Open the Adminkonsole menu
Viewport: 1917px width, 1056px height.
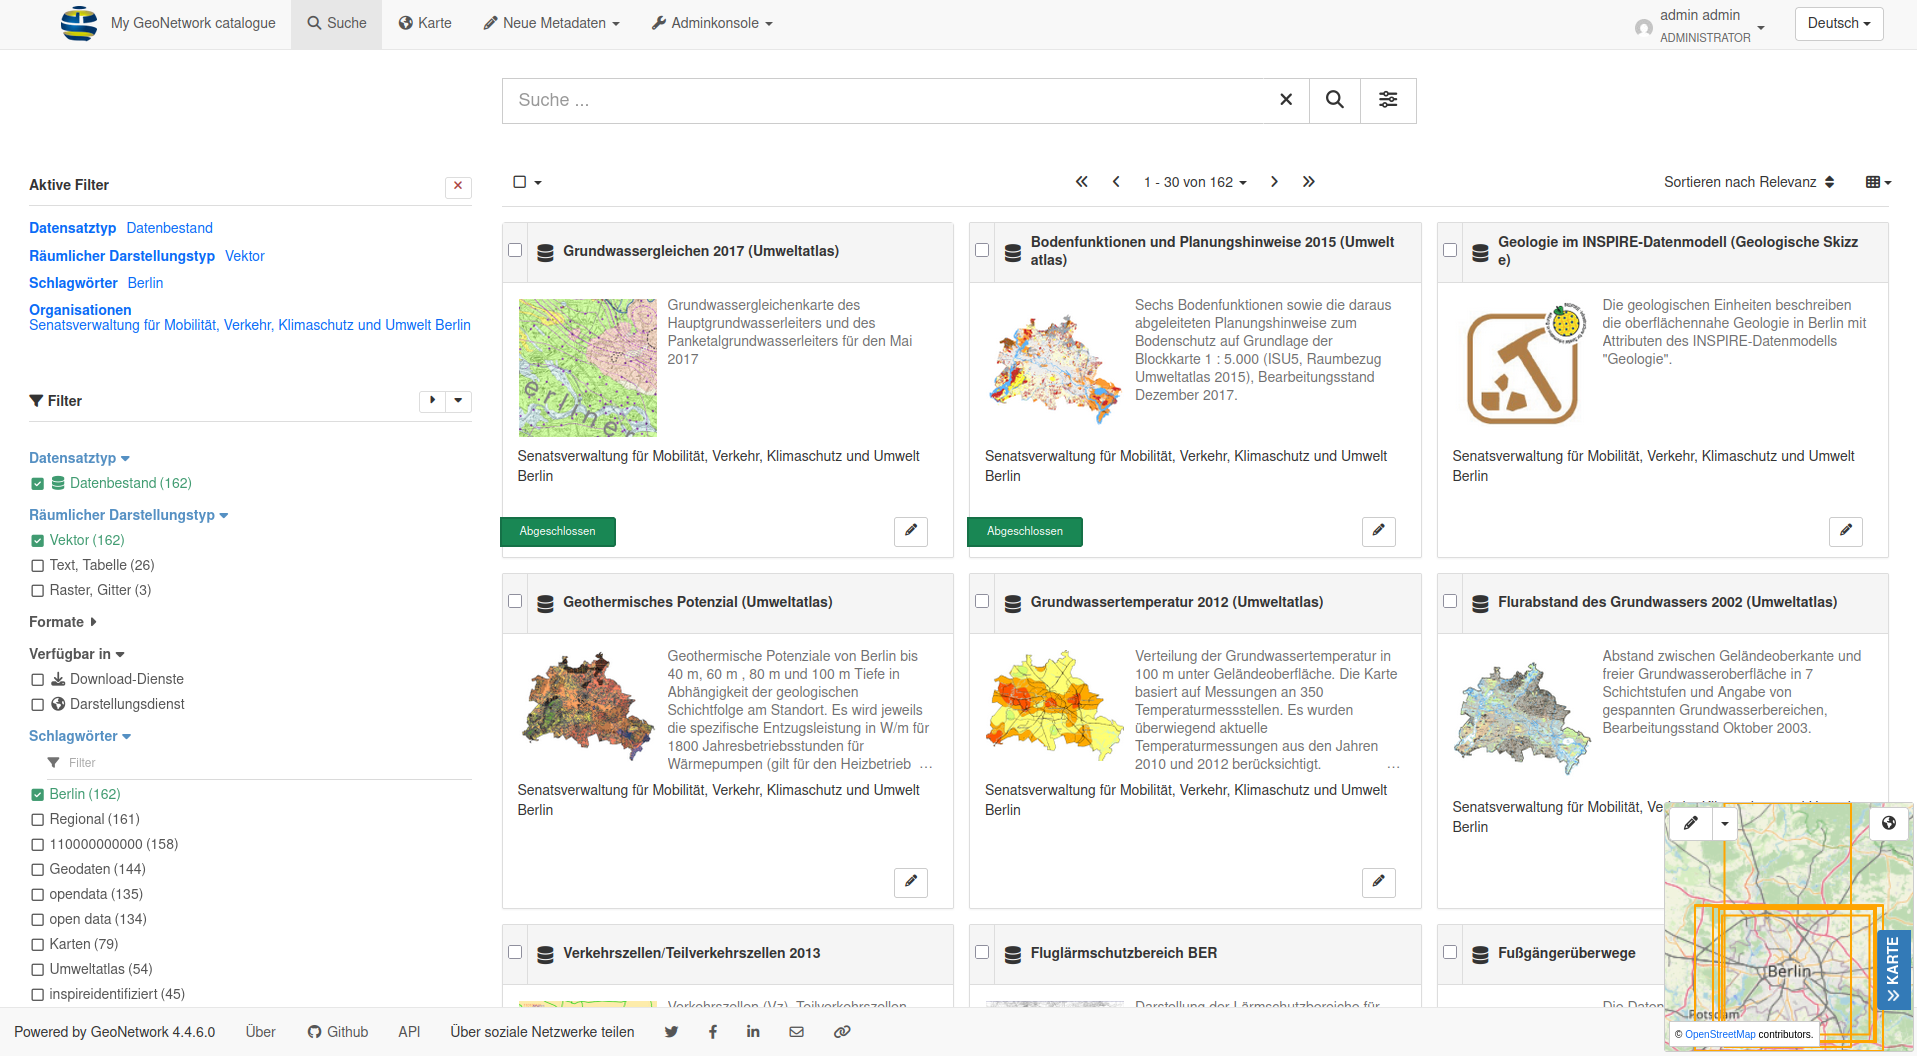coord(711,23)
